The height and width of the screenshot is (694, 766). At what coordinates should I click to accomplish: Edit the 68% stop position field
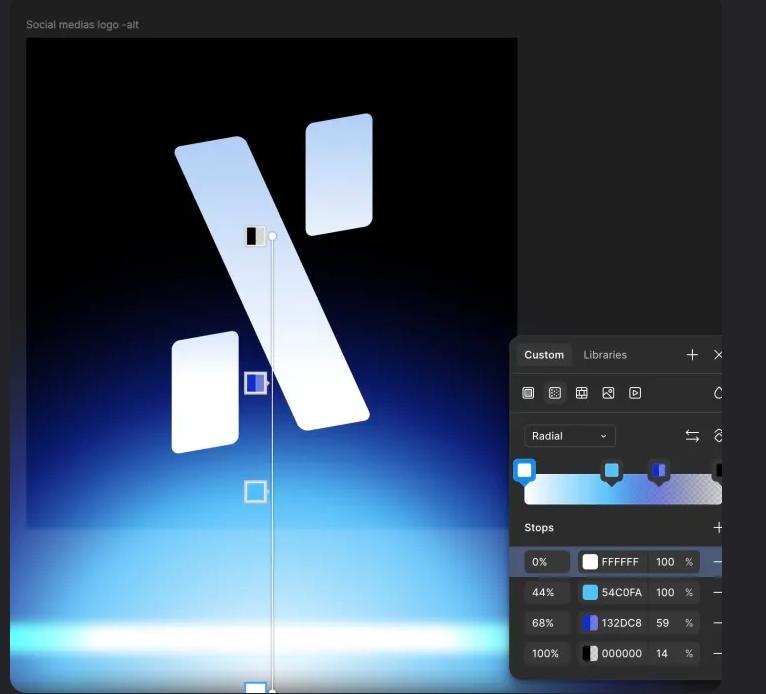click(x=547, y=623)
